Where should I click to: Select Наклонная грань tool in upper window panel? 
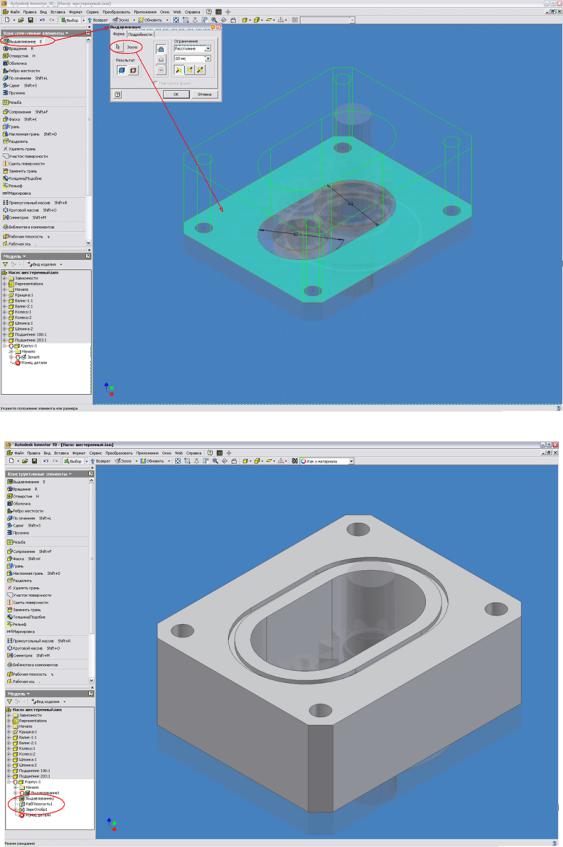pyautogui.click(x=30, y=133)
